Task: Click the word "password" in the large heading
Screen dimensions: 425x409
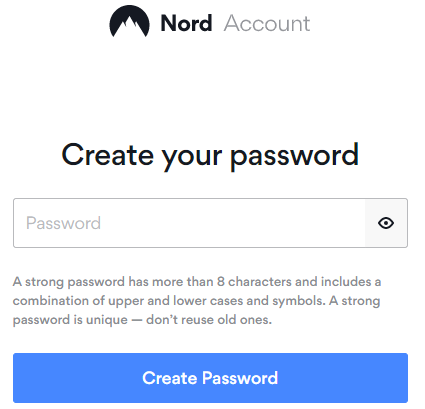Action: (295, 156)
